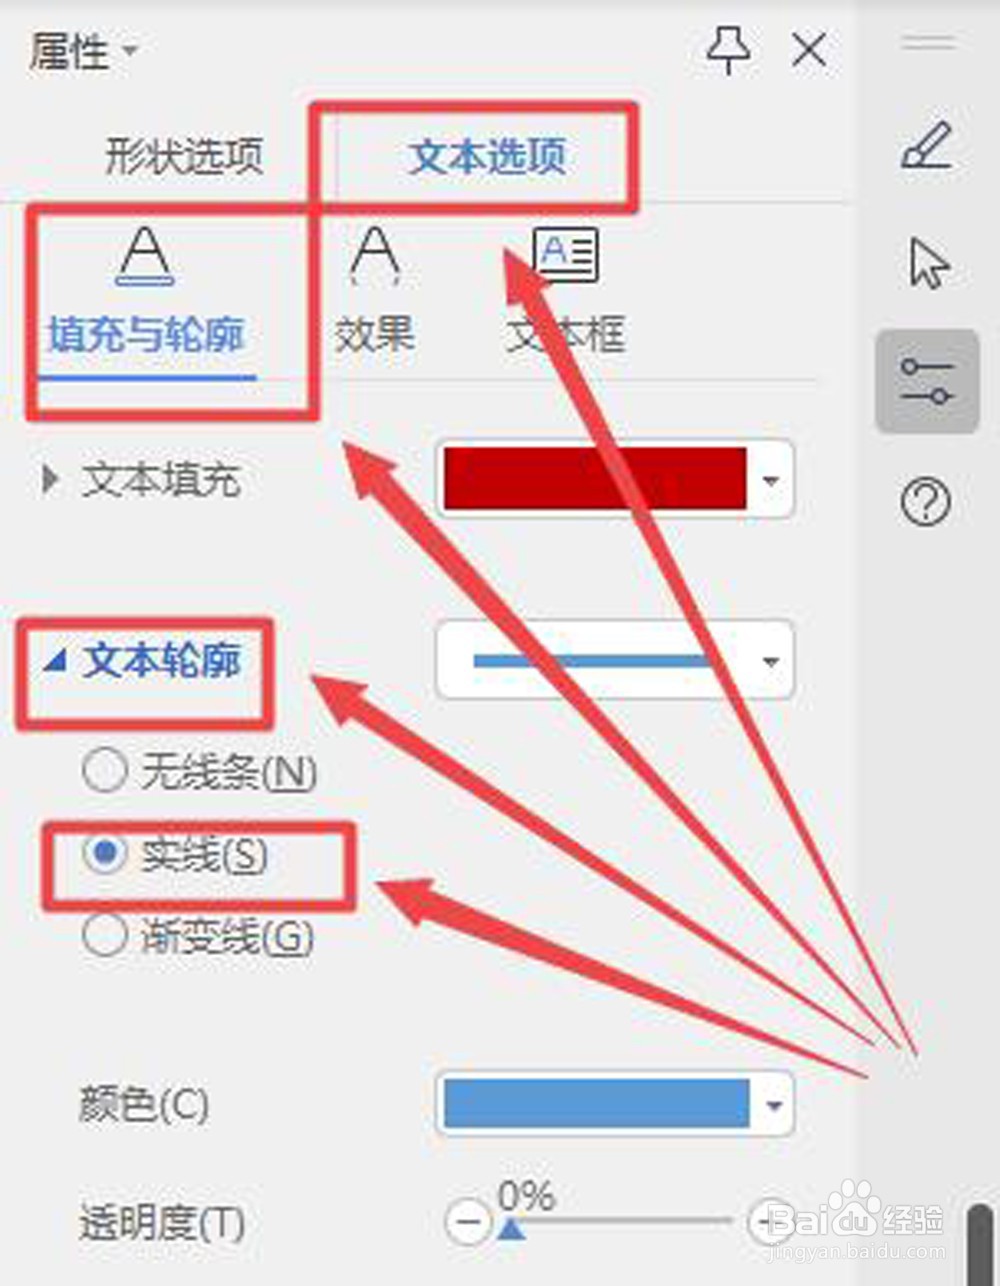Open the 效果 text effects icon
This screenshot has height=1286, width=1000.
375,291
